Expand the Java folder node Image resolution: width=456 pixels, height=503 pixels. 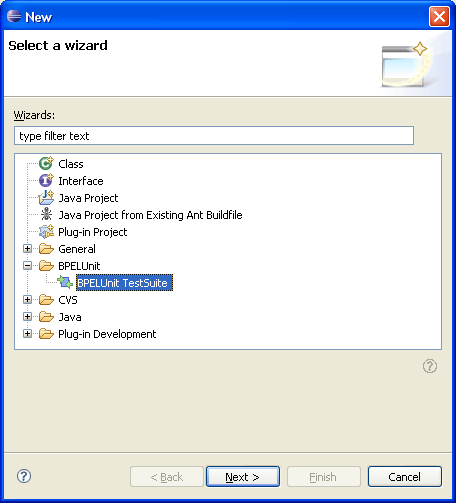coord(28,316)
